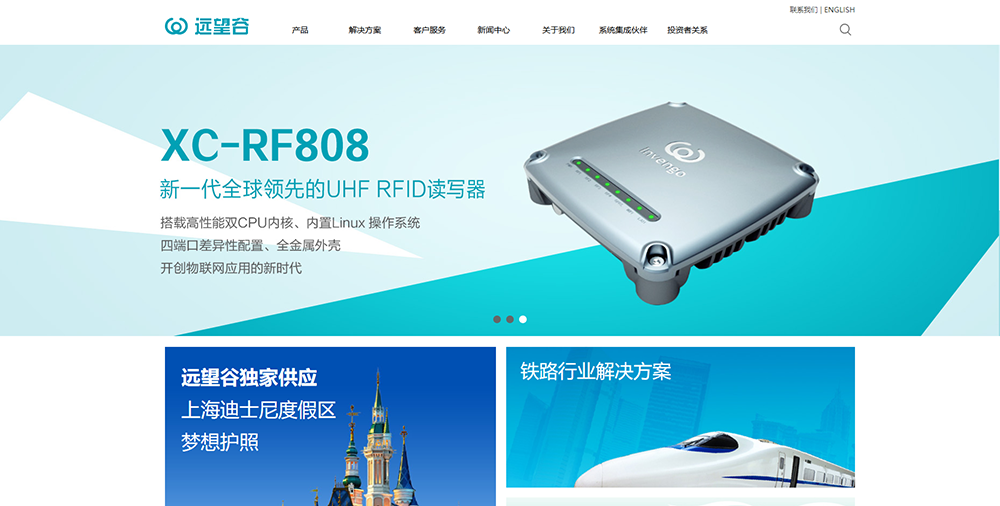This screenshot has width=1000, height=506.
Task: Select the first carousel dot
Action: (x=497, y=319)
